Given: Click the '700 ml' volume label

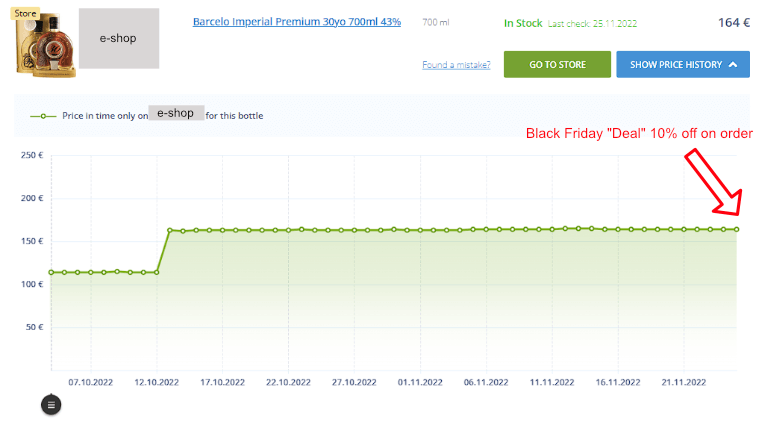Looking at the screenshot, I should click(436, 22).
